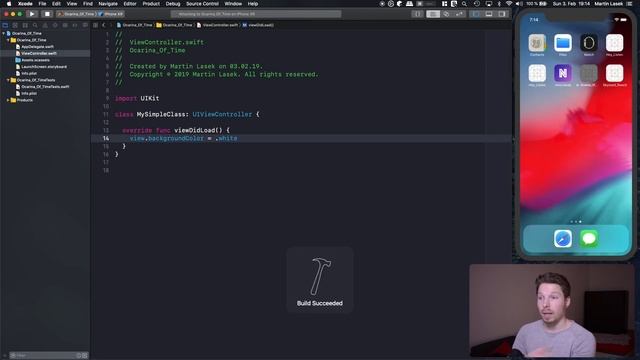This screenshot has height=360, width=640.
Task: Open the Editor menu
Action: [x=130, y=4]
